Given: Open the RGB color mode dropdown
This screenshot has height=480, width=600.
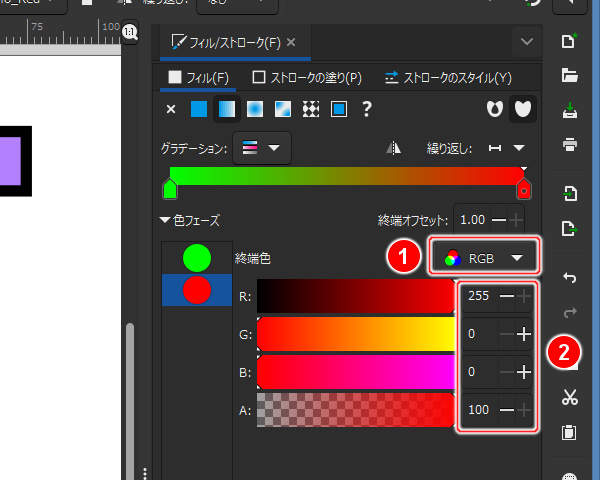Looking at the screenshot, I should [484, 258].
